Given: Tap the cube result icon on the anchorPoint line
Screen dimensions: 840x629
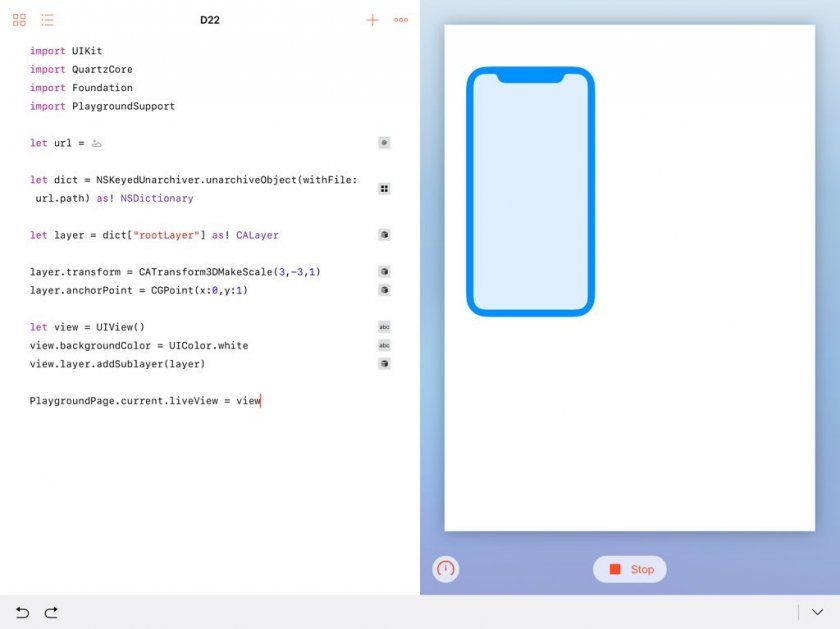Looking at the screenshot, I should coord(384,290).
